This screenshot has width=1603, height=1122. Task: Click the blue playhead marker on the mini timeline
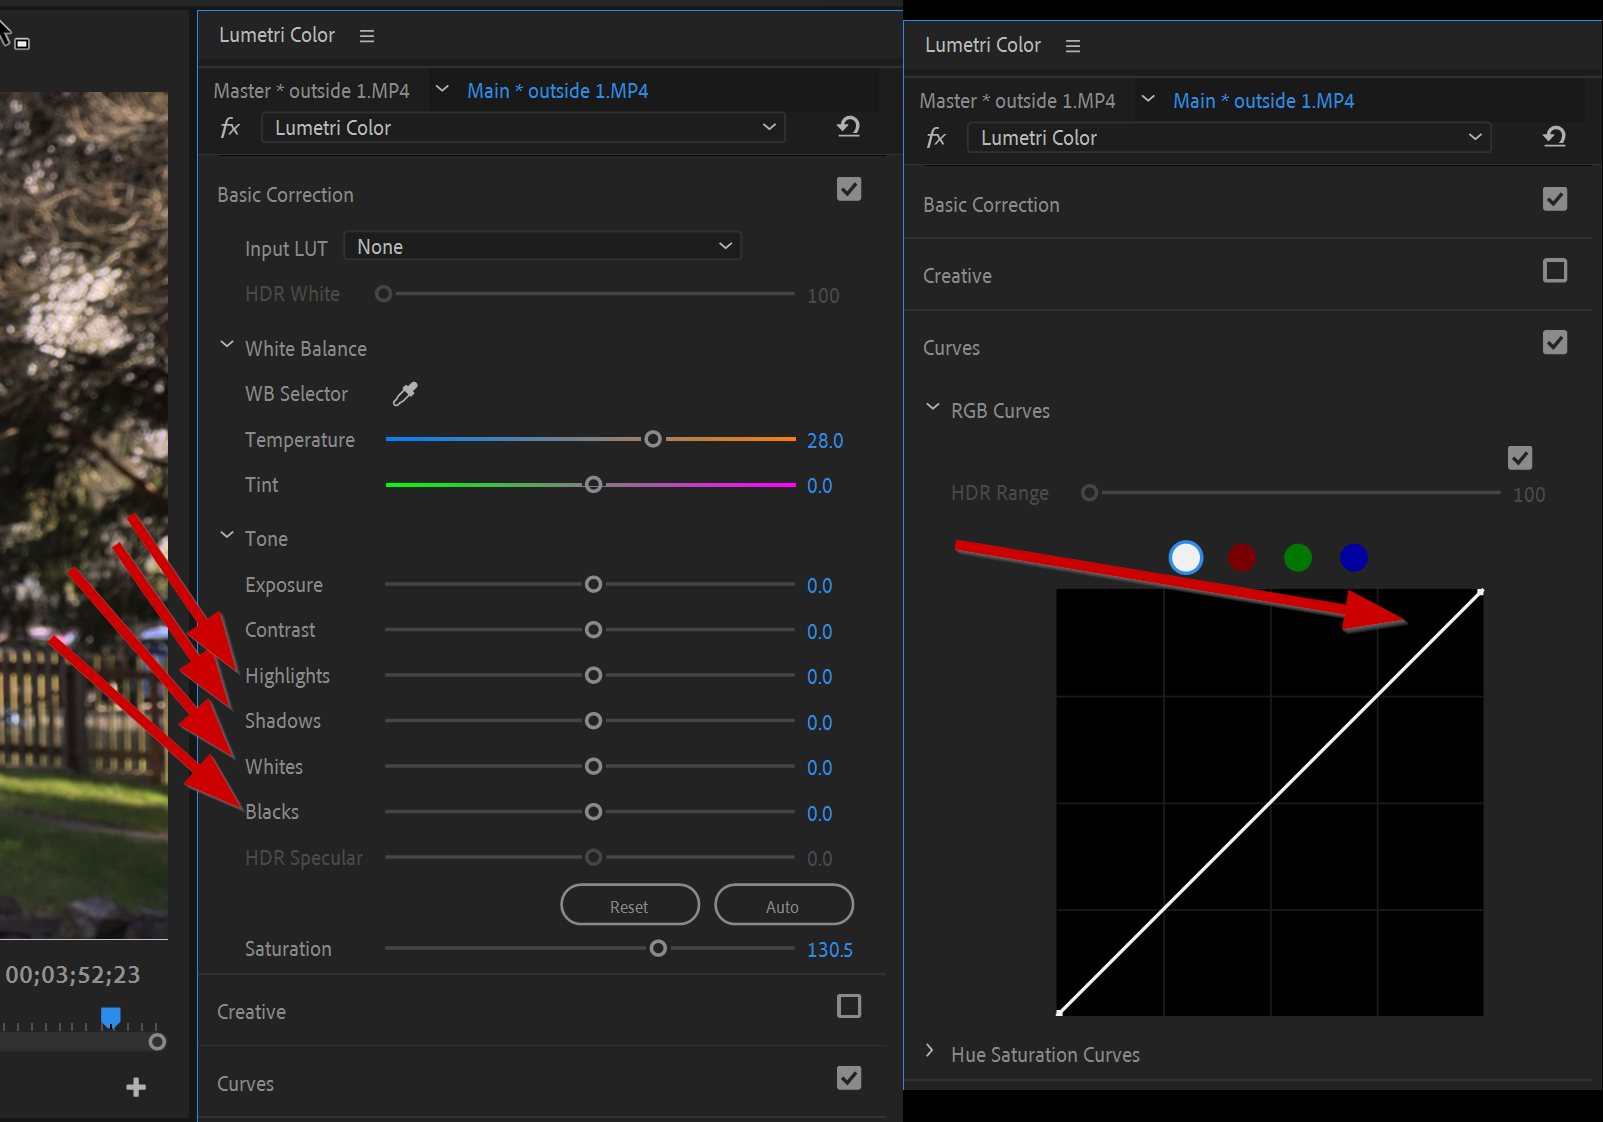[110, 1015]
